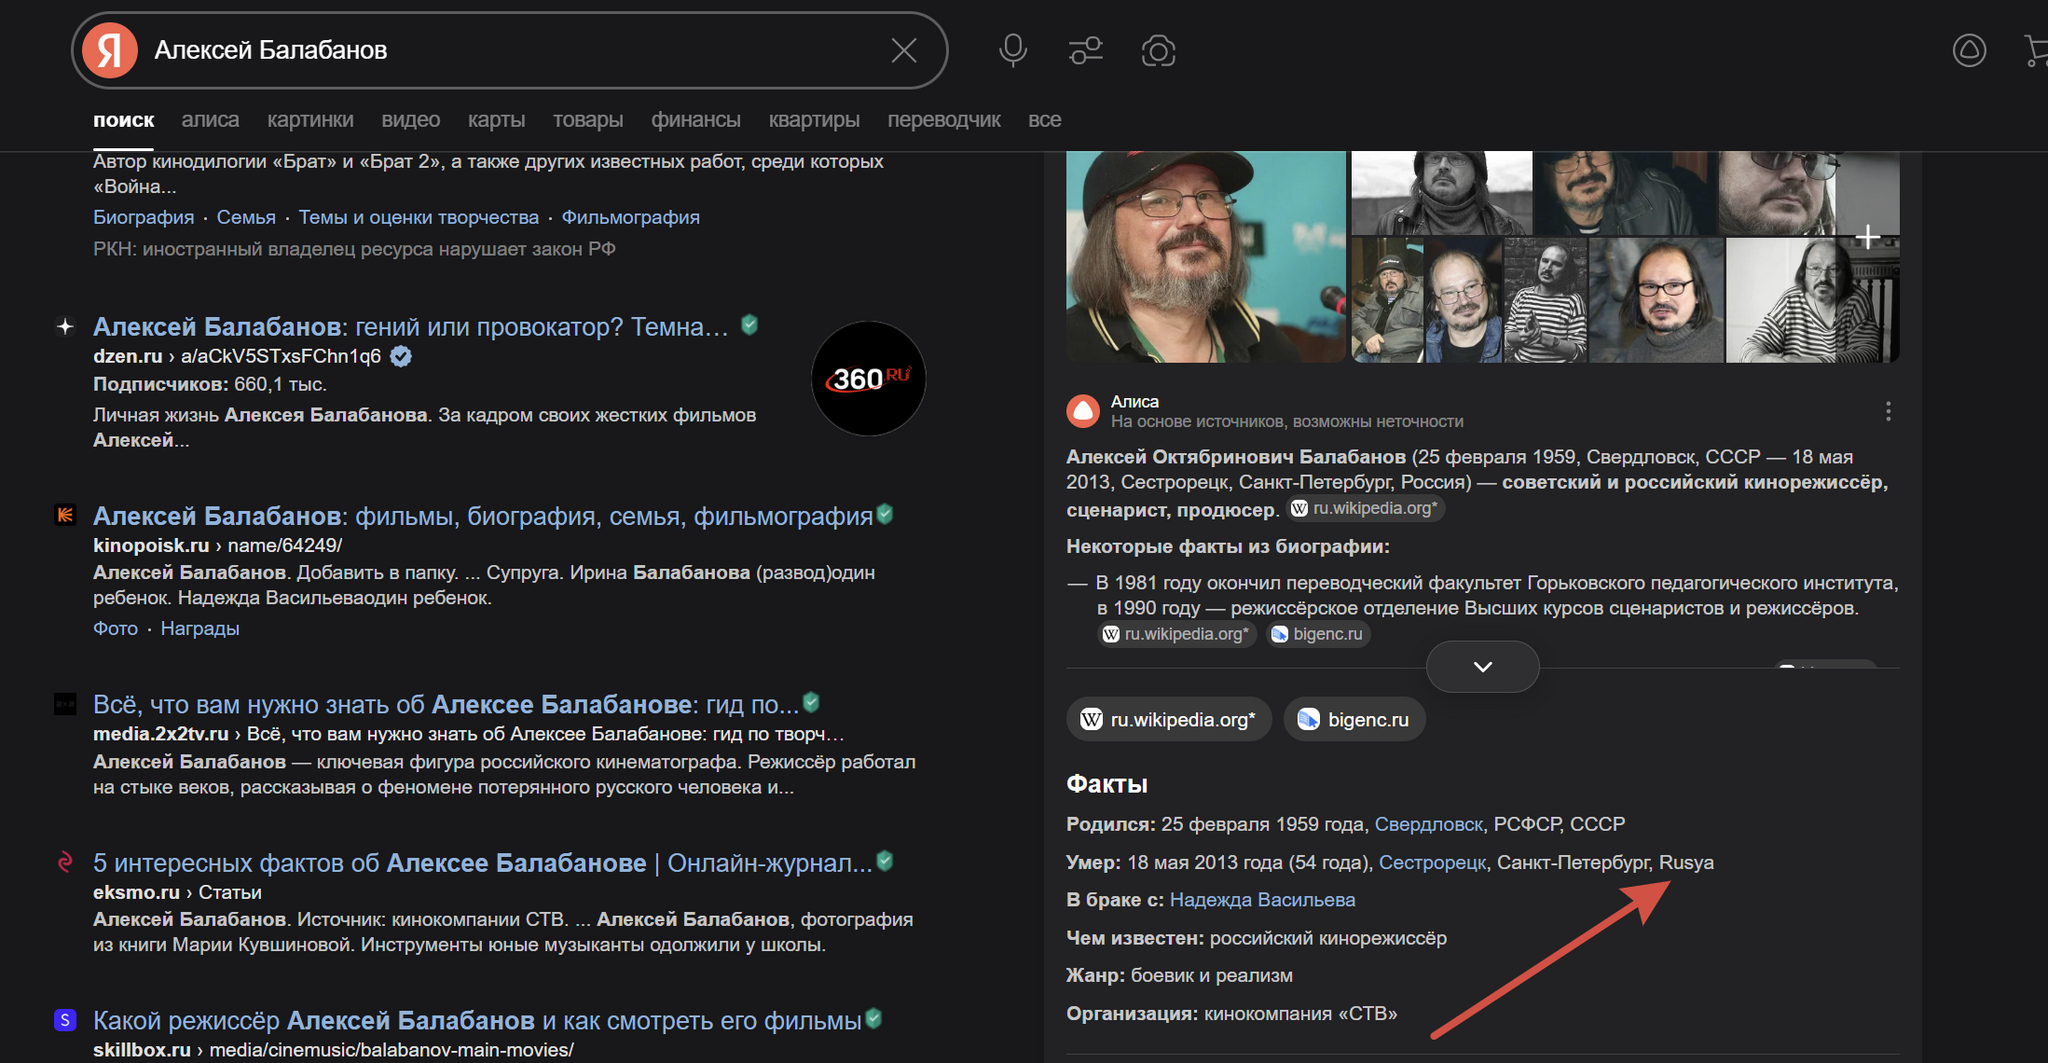The width and height of the screenshot is (2048, 1063).
Task: Click the Алиса avatar icon in the panel
Action: point(1082,411)
